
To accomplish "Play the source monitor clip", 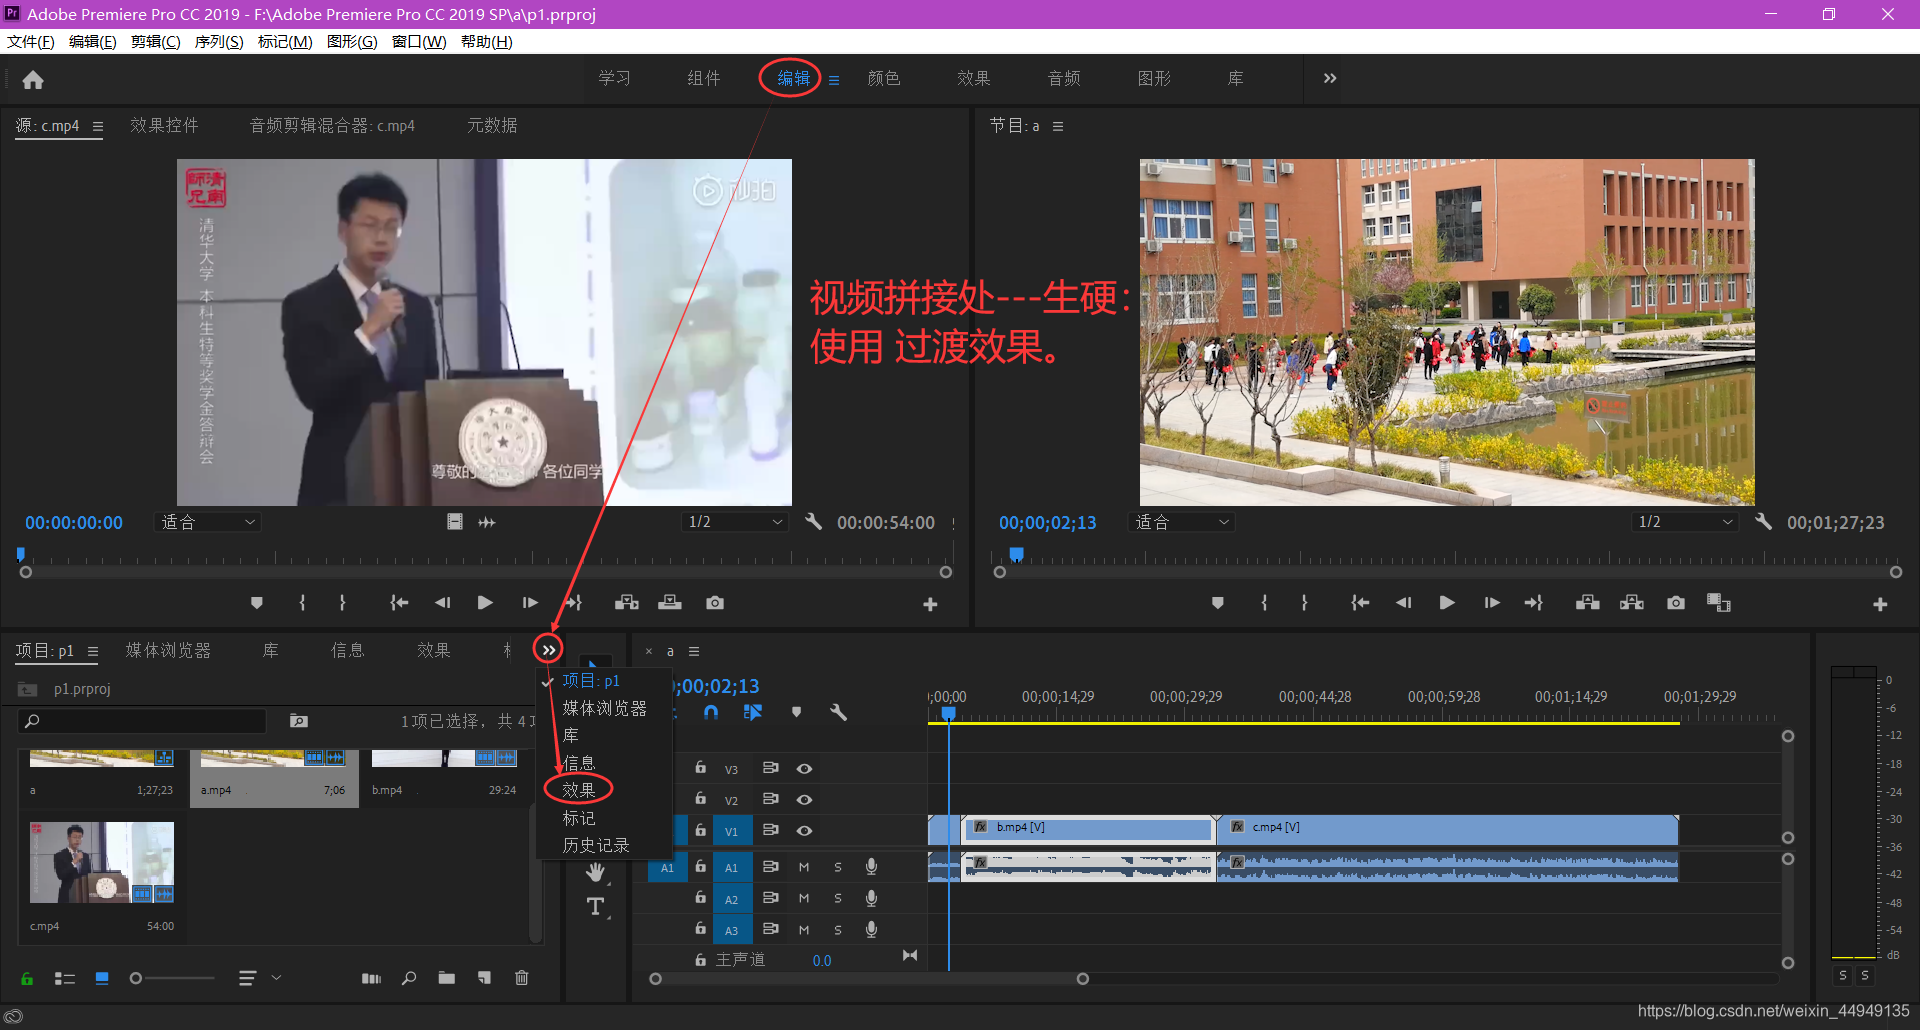I will (485, 603).
